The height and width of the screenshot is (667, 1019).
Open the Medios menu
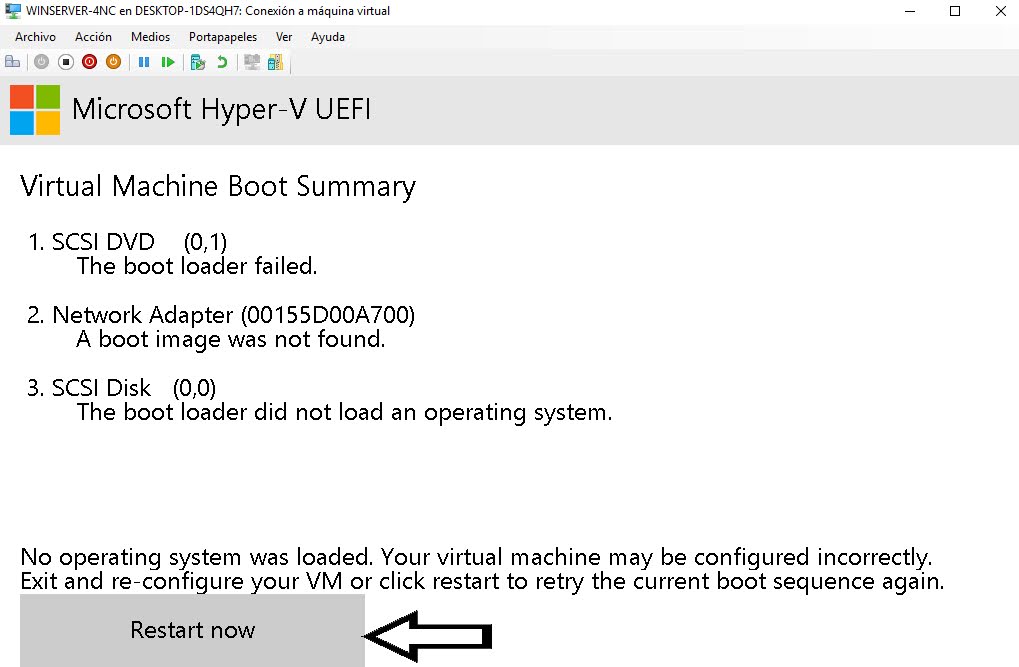[x=150, y=37]
